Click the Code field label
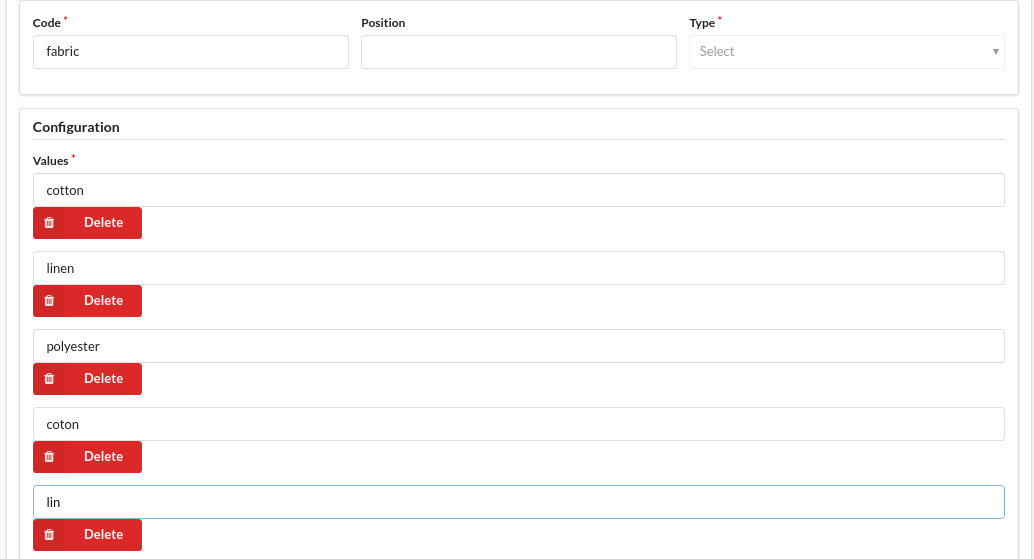1034x559 pixels. coord(47,23)
